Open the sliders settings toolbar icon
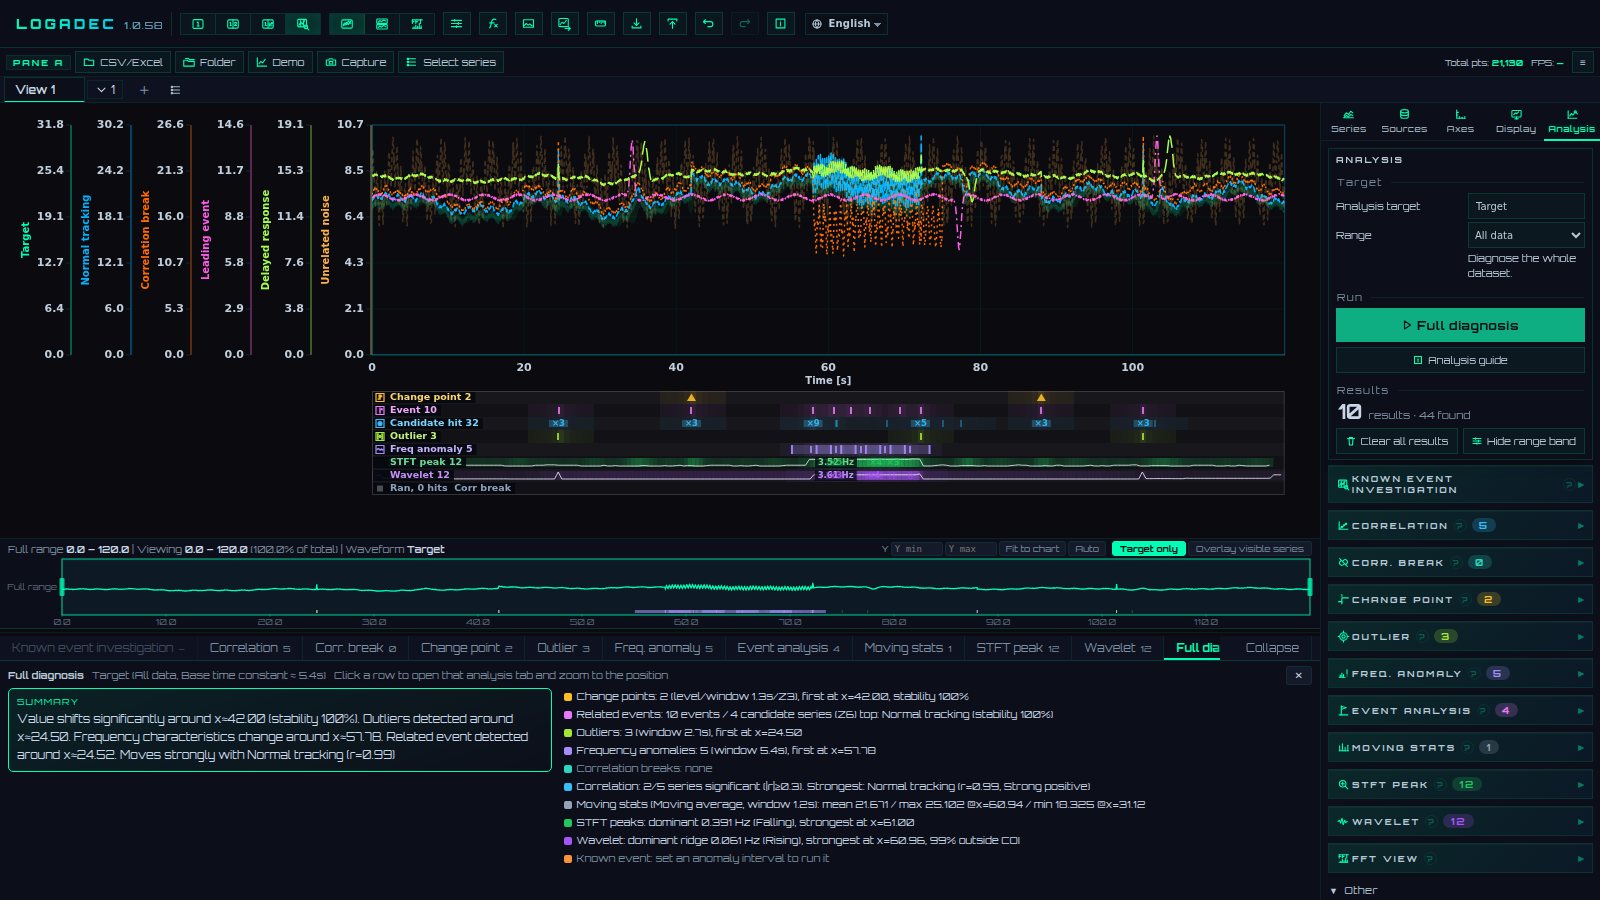Screen dimensions: 1600x900 [x=456, y=24]
